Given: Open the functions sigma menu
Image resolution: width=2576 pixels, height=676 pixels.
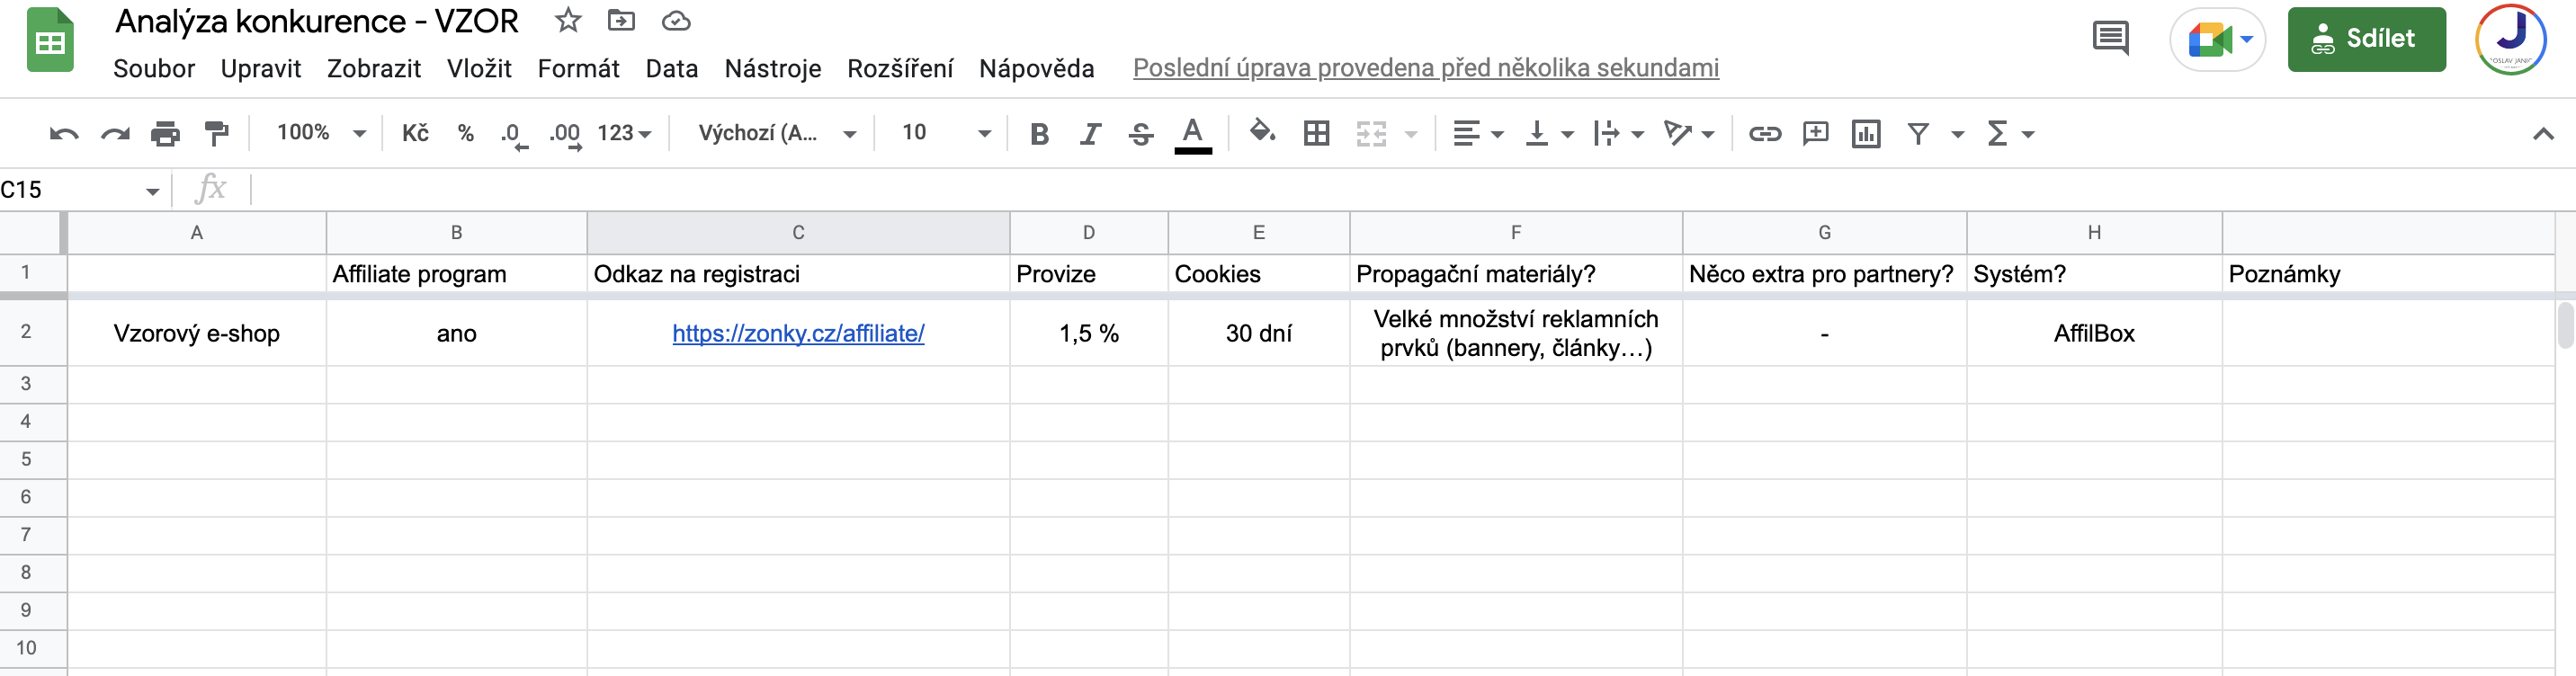Looking at the screenshot, I should tap(2009, 133).
